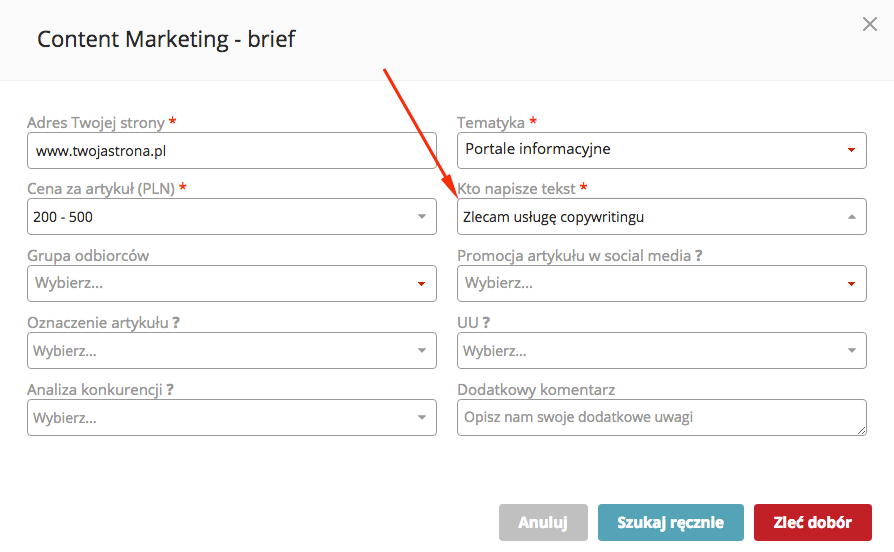Click the Adres Twojej strony input field
The image size is (894, 552).
[x=231, y=150]
